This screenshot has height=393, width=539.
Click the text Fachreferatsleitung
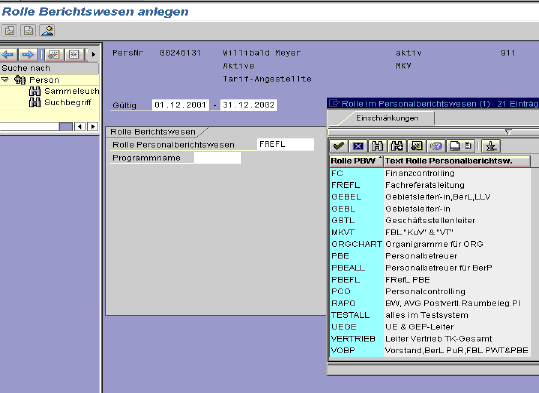pos(425,185)
